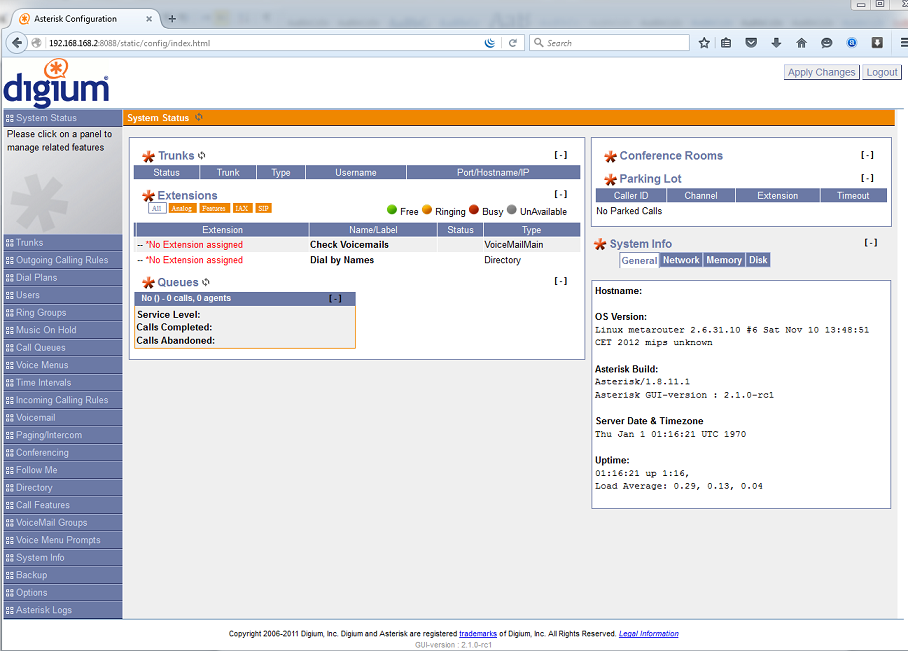Open System Info in the sidebar
908x651 pixels.
click(x=63, y=558)
